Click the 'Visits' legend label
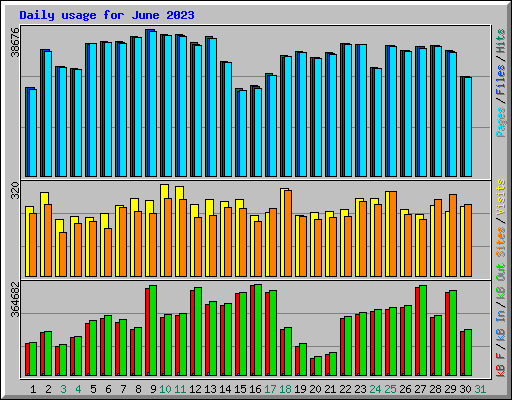This screenshot has height=400, width=512. pyautogui.click(x=501, y=197)
